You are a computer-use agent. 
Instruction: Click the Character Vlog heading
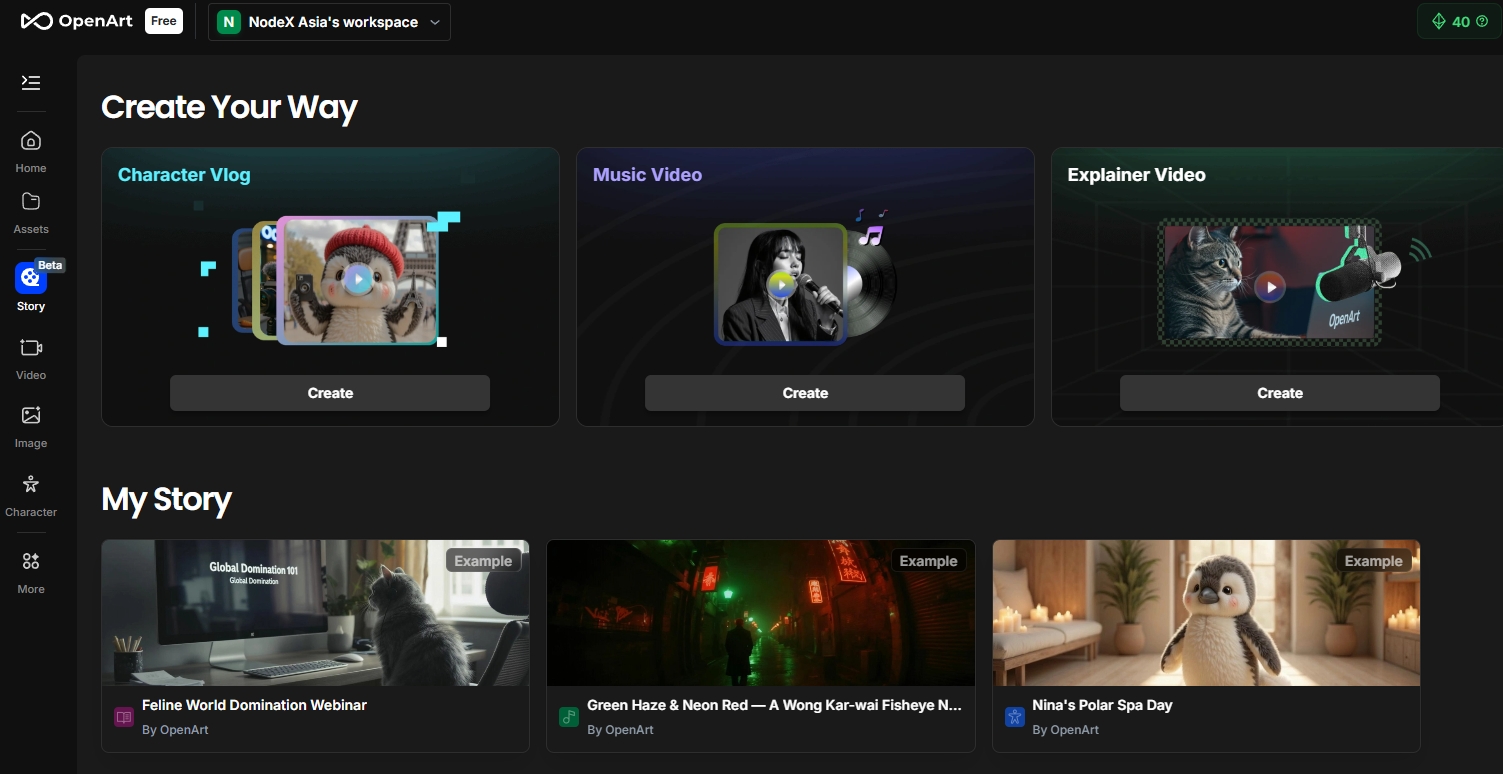pyautogui.click(x=184, y=175)
